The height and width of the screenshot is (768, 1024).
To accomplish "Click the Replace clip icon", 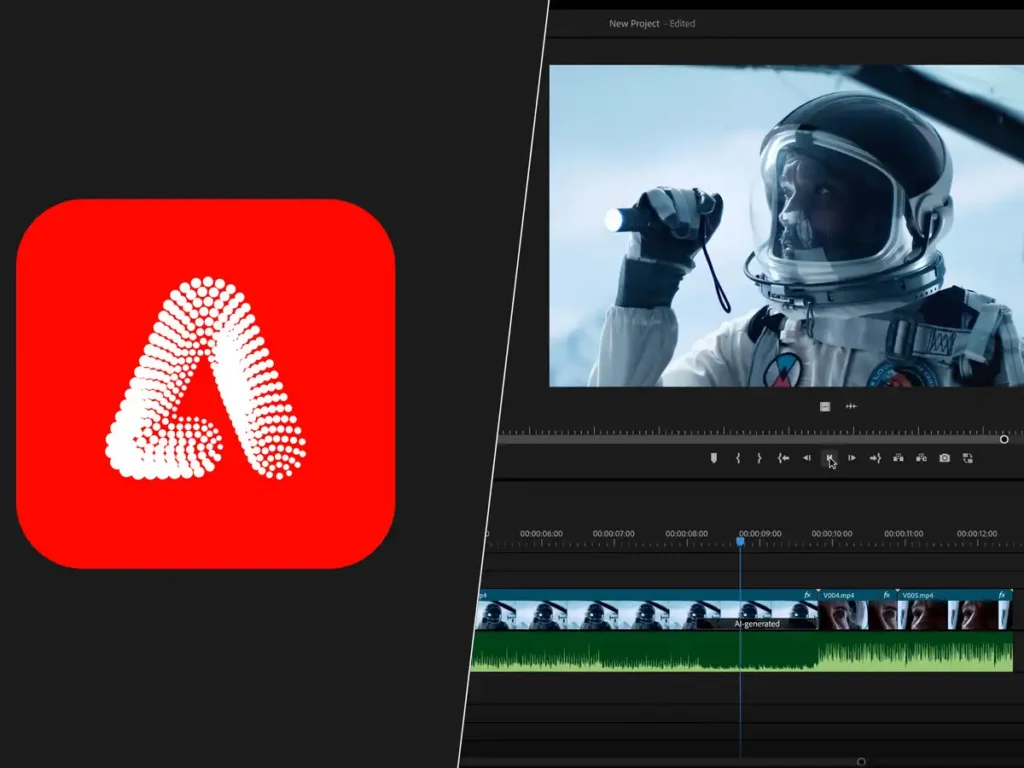I will (x=967, y=458).
